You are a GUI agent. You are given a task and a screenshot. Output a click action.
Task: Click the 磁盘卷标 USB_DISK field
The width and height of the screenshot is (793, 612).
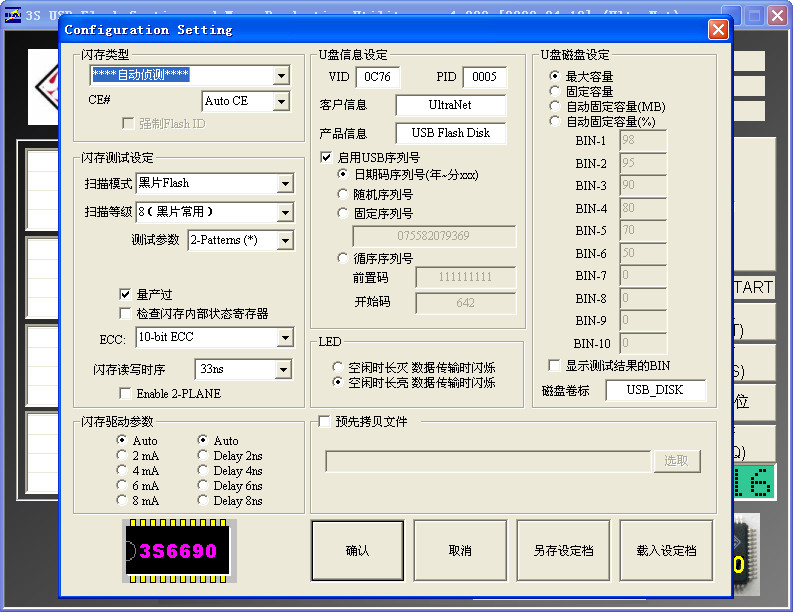tap(655, 390)
